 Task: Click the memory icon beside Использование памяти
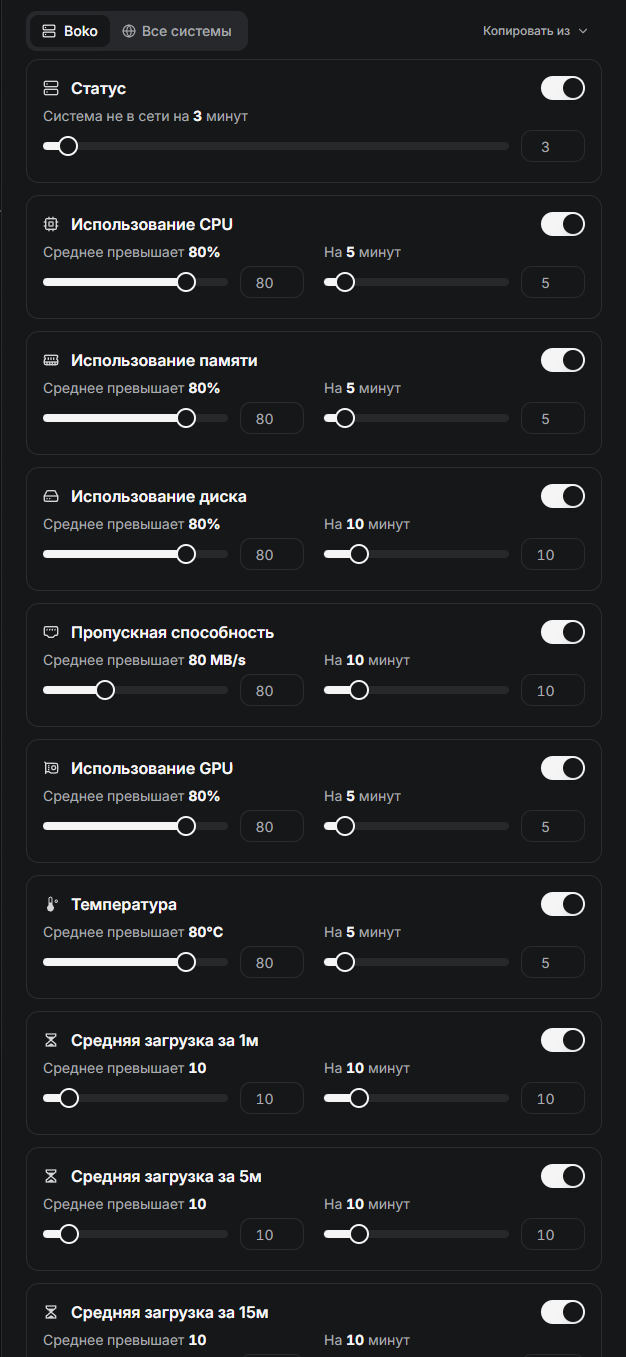point(52,360)
